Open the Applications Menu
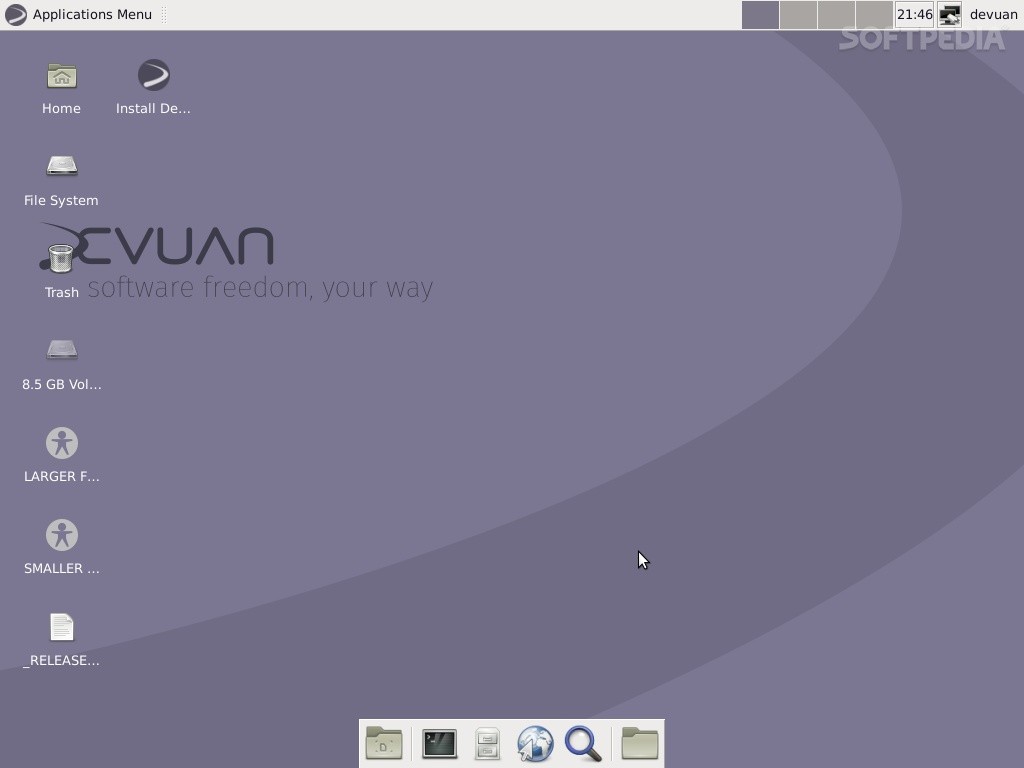This screenshot has height=768, width=1024. pos(79,14)
